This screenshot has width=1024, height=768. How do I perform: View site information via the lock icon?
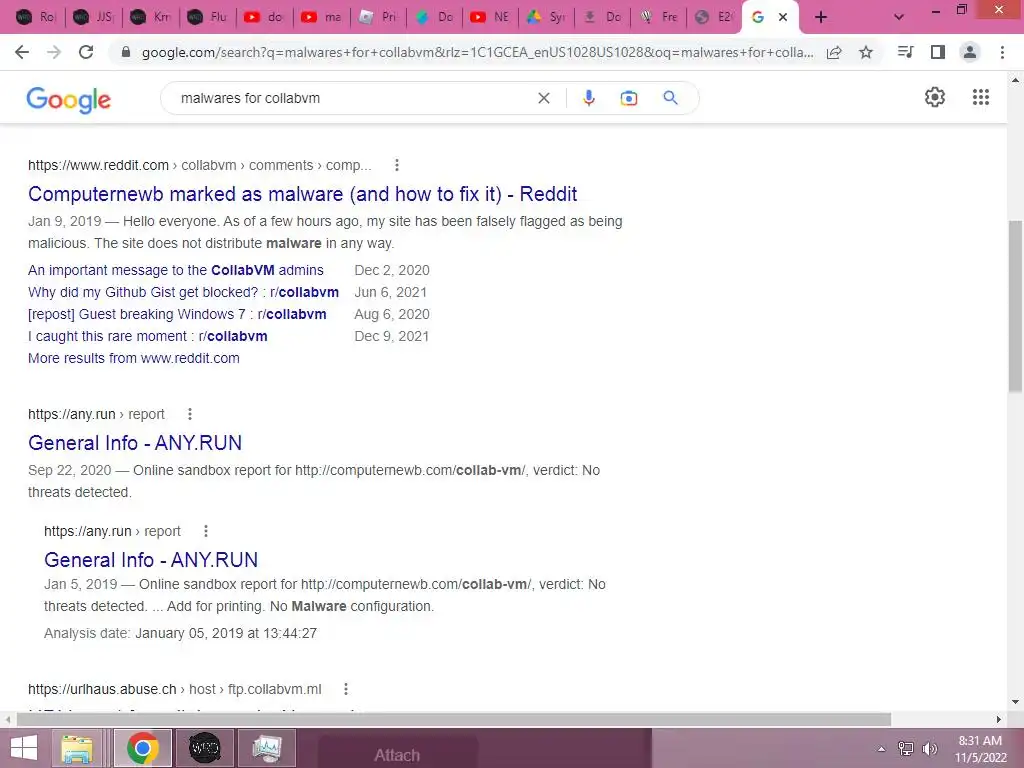click(126, 52)
